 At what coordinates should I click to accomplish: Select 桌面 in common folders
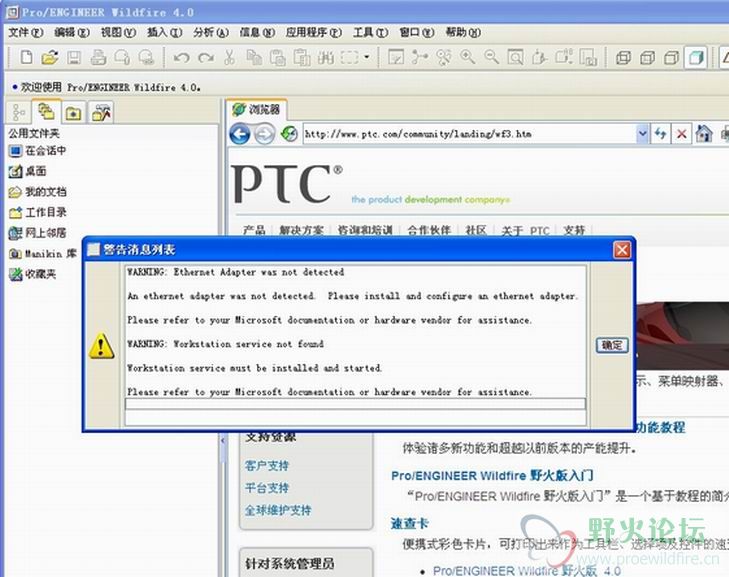[x=27, y=171]
